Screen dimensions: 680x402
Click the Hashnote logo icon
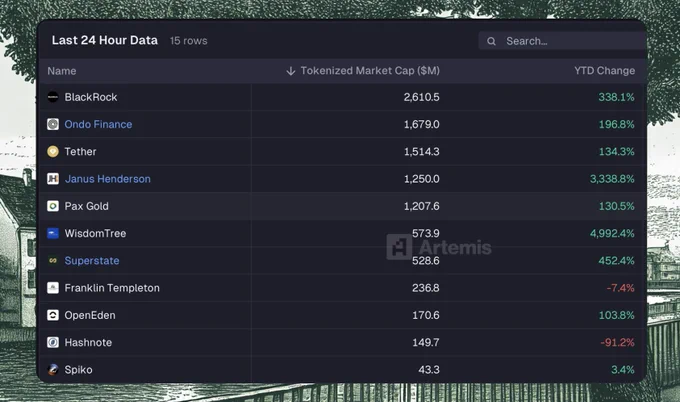(x=53, y=343)
